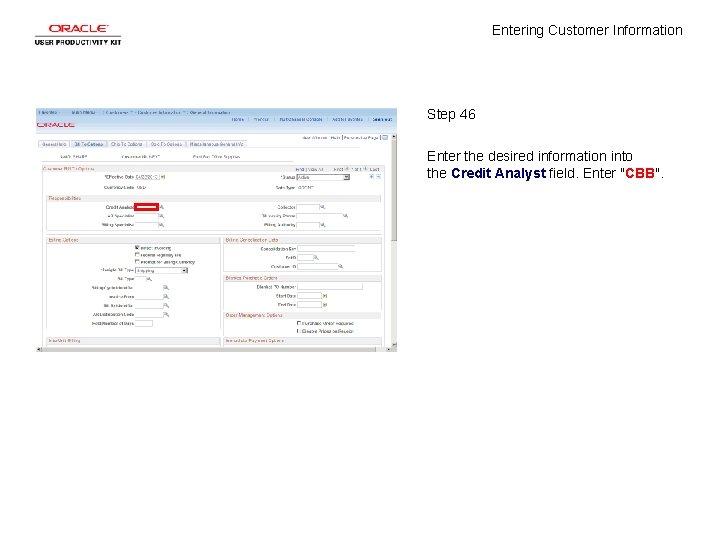Click into the Blanket PO Number field
720x540 pixels.
point(330,287)
